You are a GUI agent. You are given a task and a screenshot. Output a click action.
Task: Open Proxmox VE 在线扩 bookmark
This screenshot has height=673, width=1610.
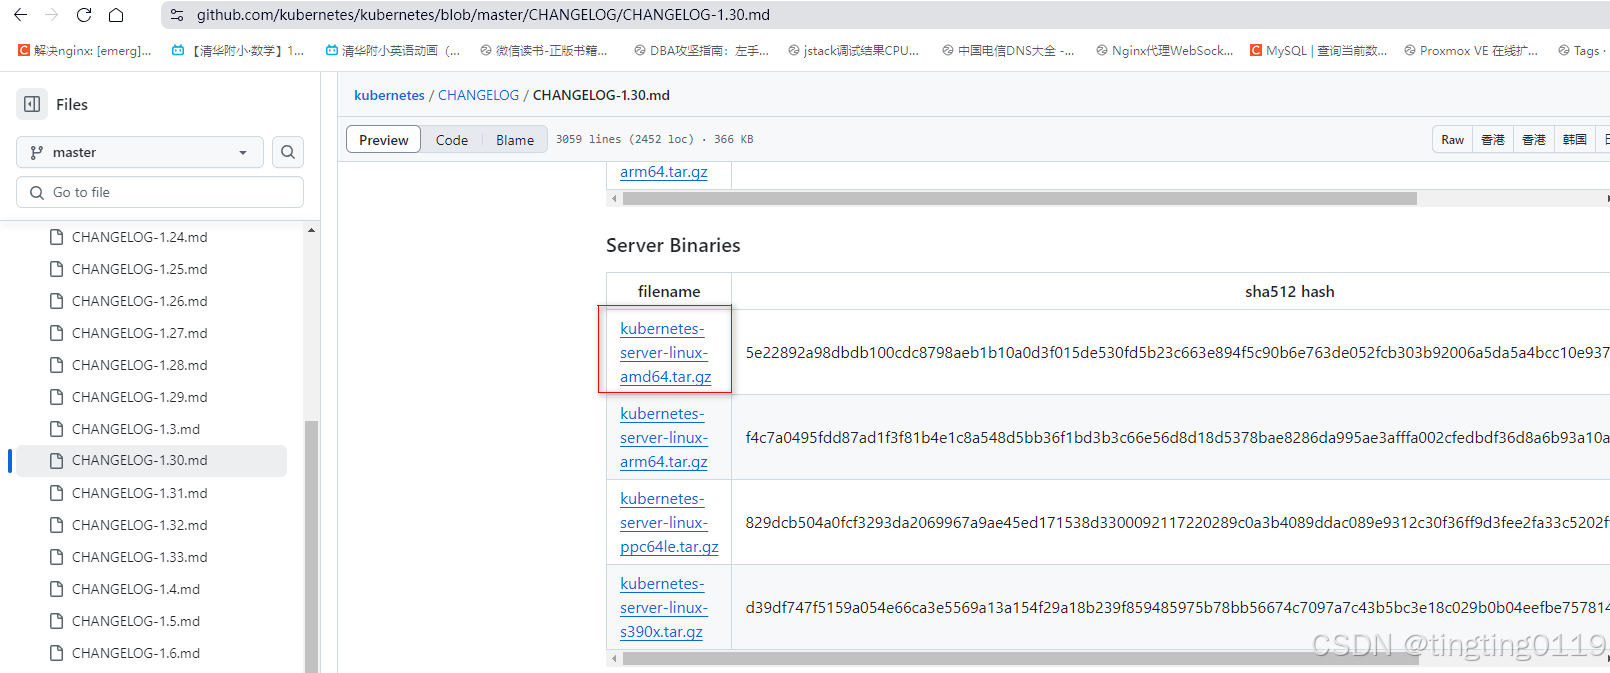(x=1471, y=50)
